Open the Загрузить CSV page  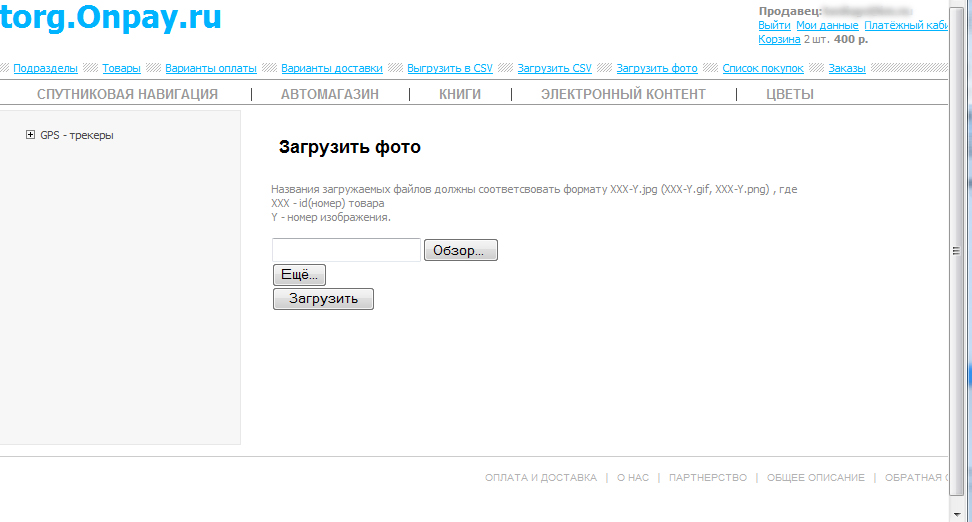(554, 68)
